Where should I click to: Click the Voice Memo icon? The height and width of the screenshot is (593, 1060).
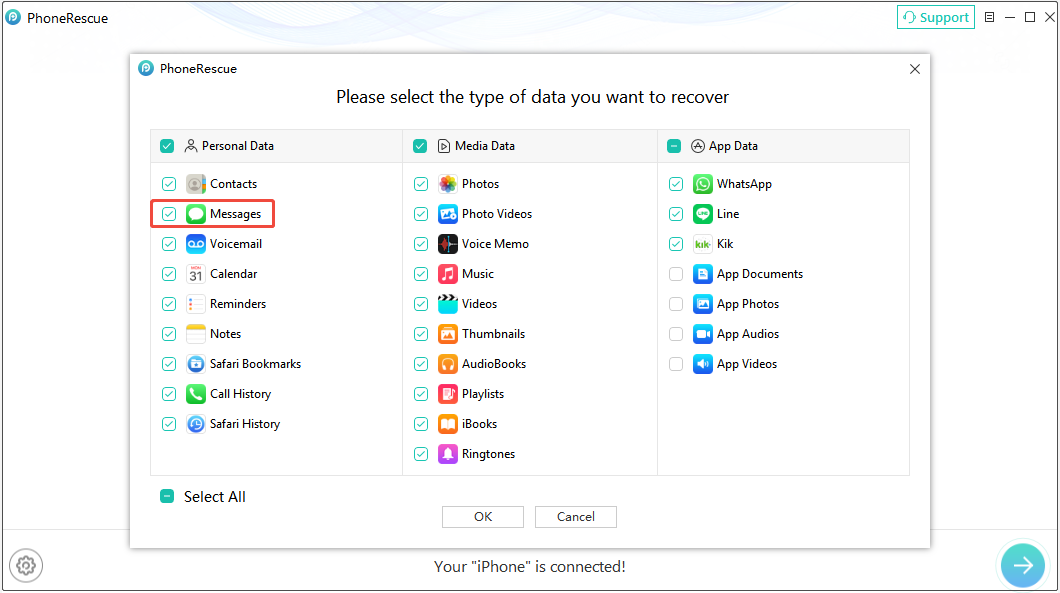[x=448, y=243]
